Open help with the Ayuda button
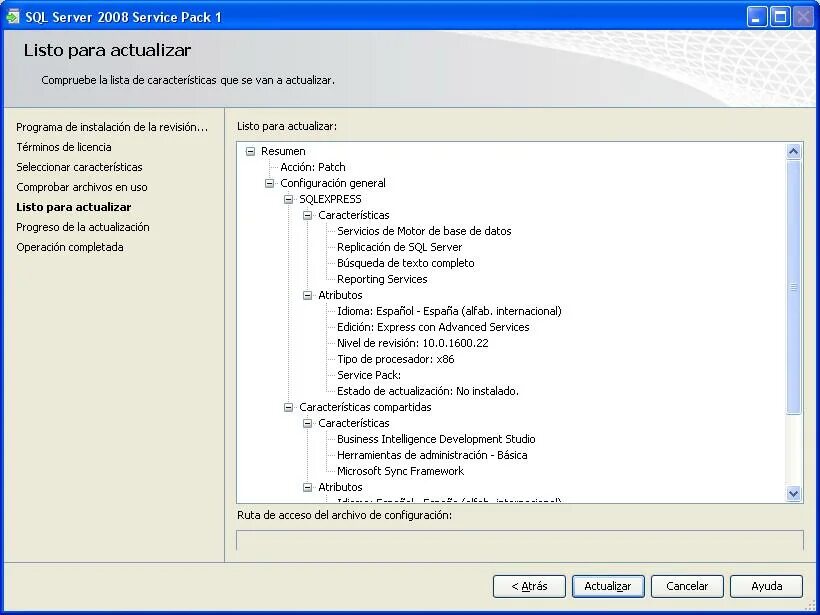The image size is (820, 615). pyautogui.click(x=767, y=586)
